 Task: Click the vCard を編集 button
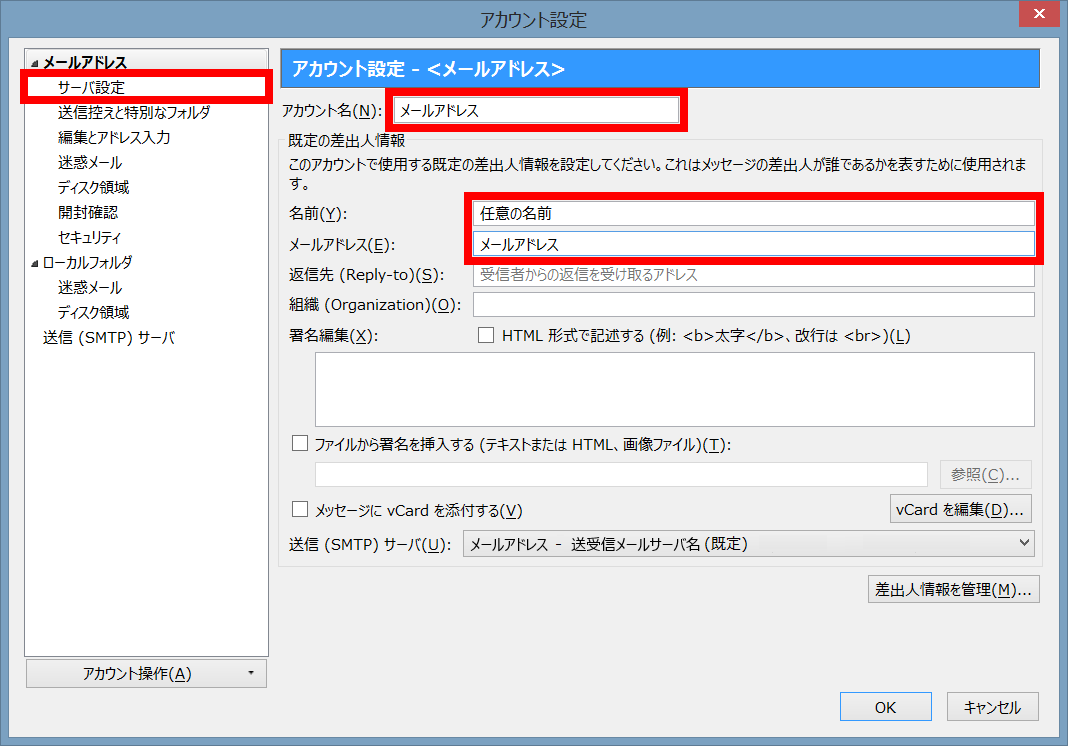(960, 508)
